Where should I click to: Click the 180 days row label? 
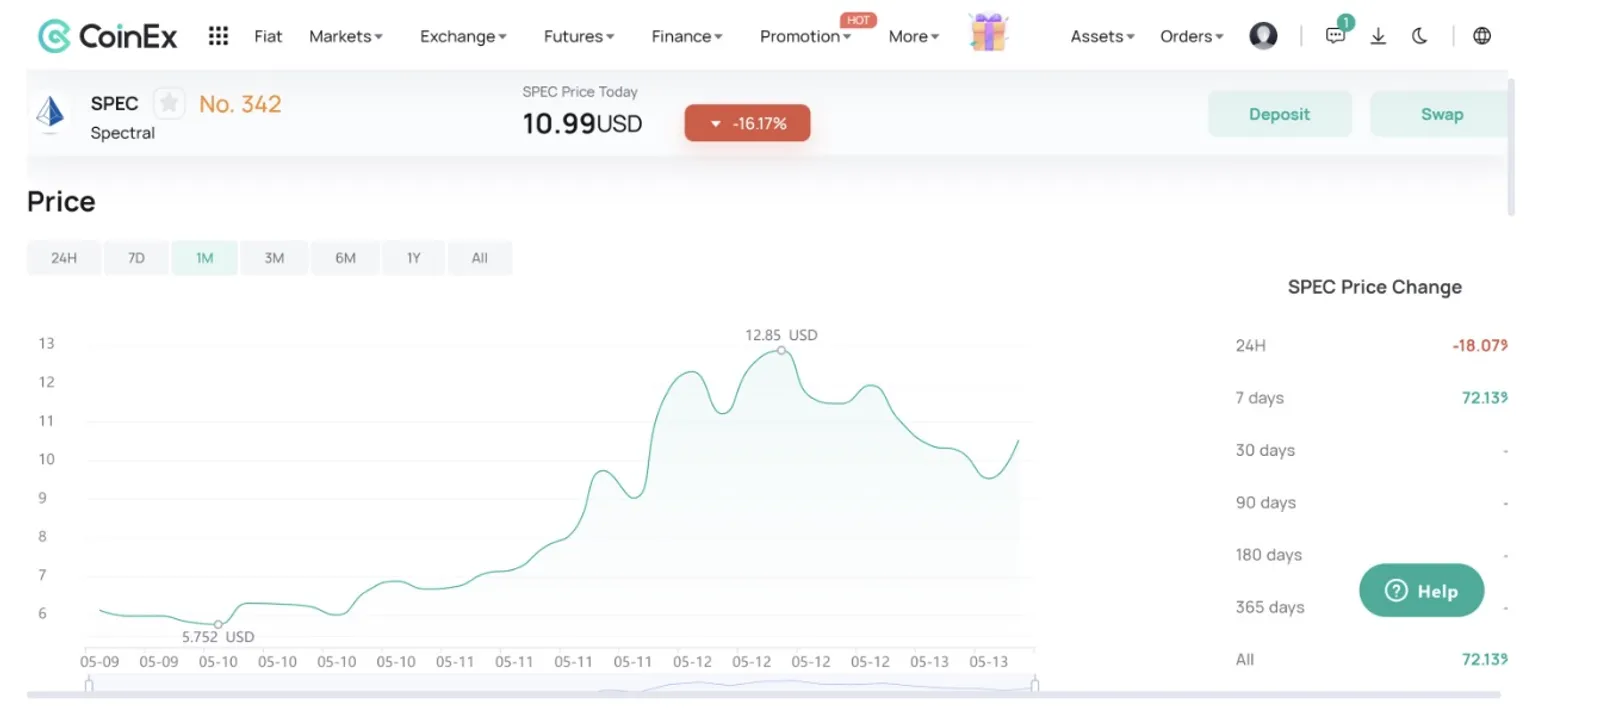1269,555
